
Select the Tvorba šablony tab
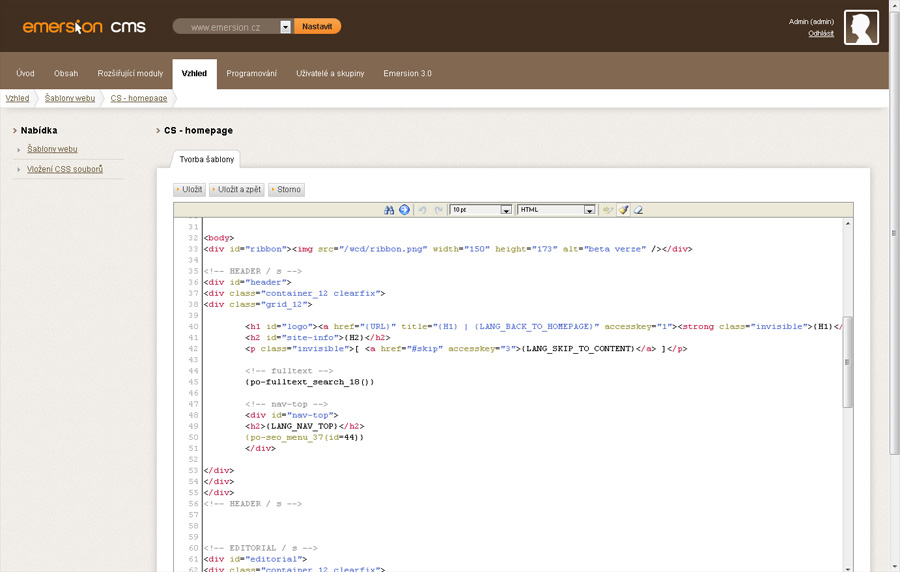coord(207,159)
